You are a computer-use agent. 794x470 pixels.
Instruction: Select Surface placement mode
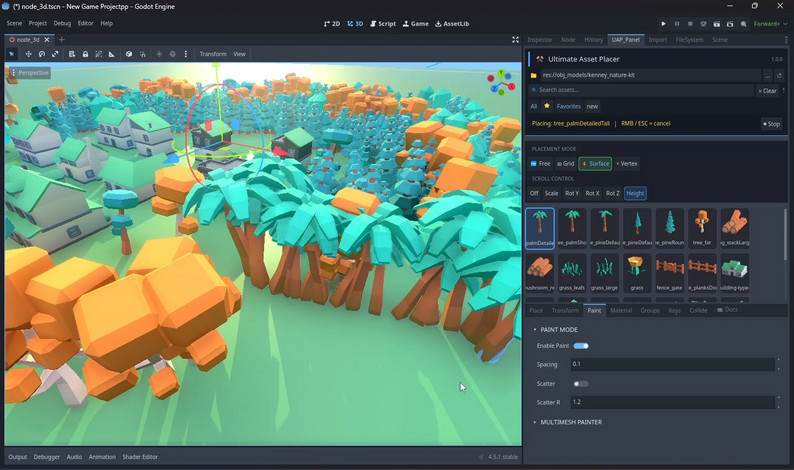coord(595,164)
